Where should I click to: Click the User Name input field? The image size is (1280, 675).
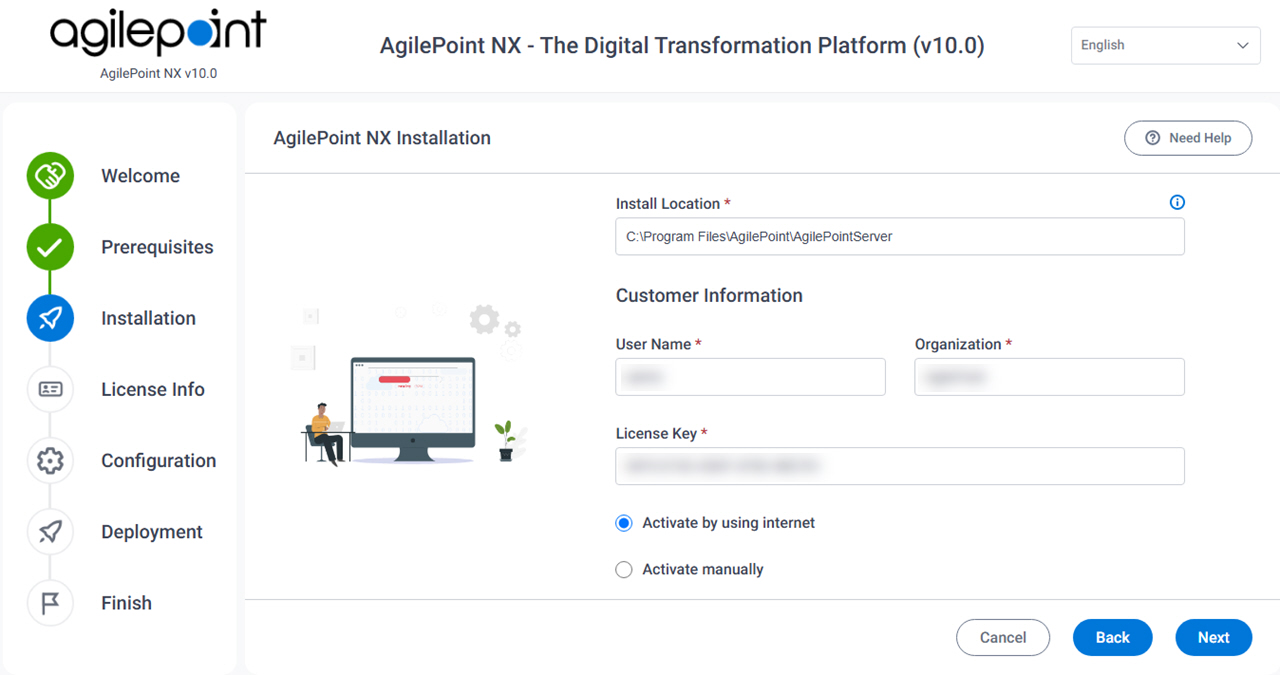(751, 377)
